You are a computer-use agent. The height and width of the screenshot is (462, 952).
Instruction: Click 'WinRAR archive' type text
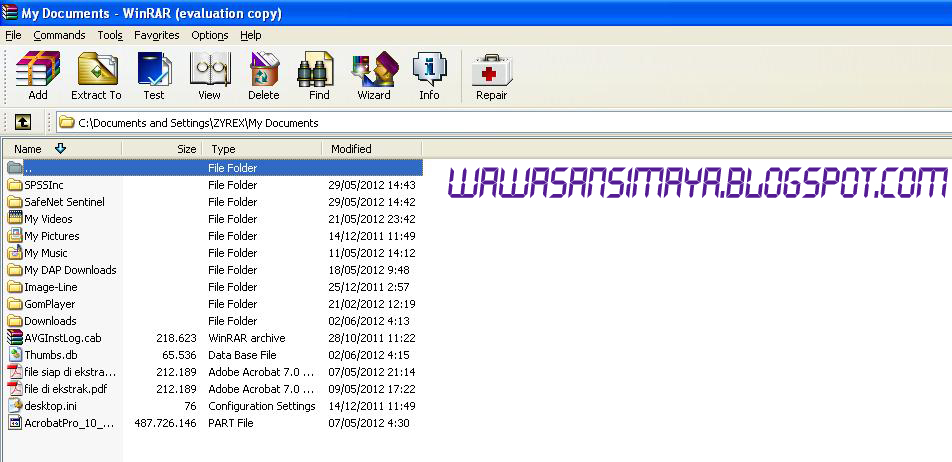pos(246,338)
